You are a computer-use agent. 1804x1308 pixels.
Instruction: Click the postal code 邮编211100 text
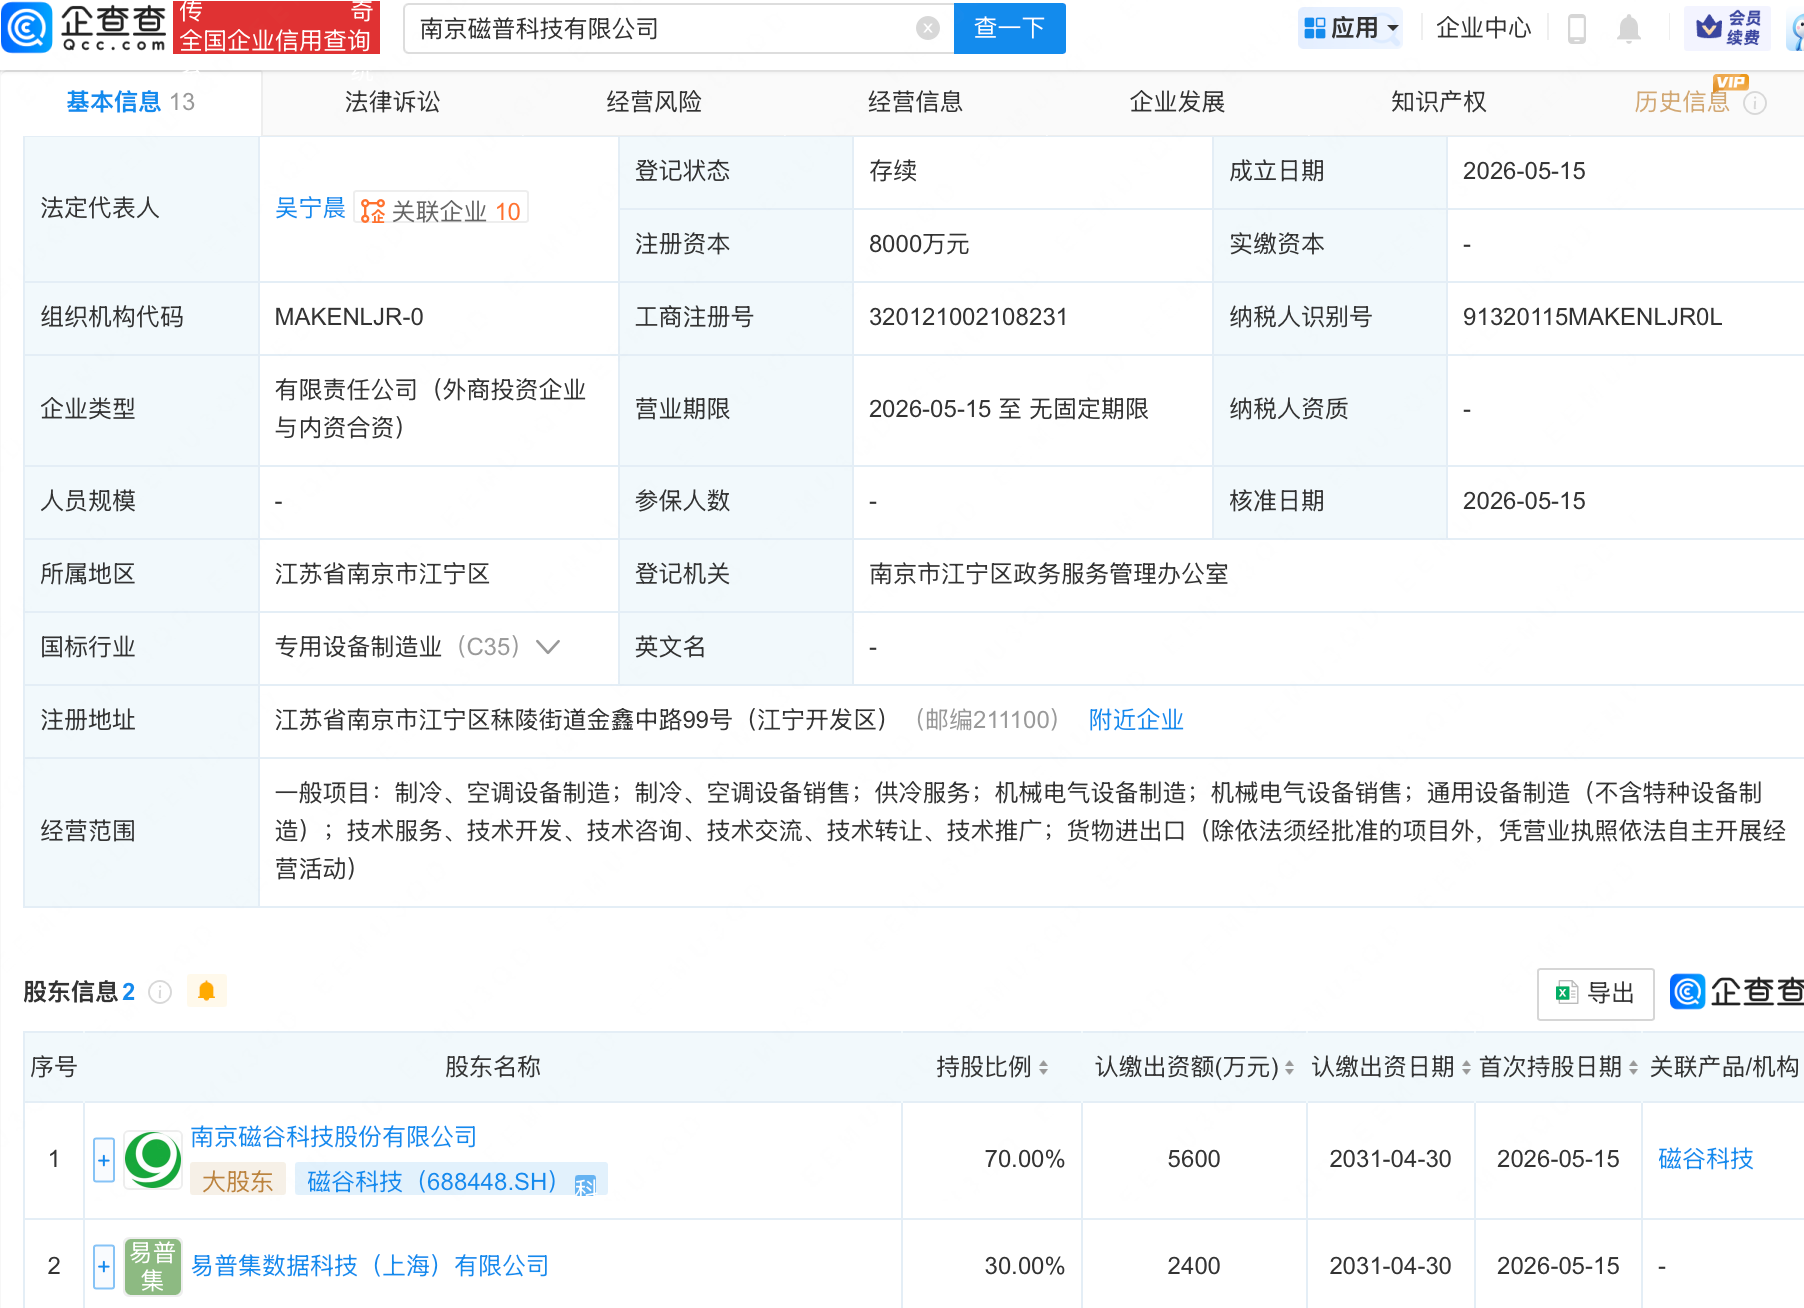coord(986,720)
